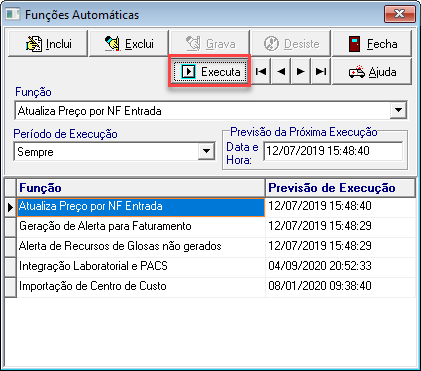Open Ajuda help
421x371 pixels.
coord(372,72)
